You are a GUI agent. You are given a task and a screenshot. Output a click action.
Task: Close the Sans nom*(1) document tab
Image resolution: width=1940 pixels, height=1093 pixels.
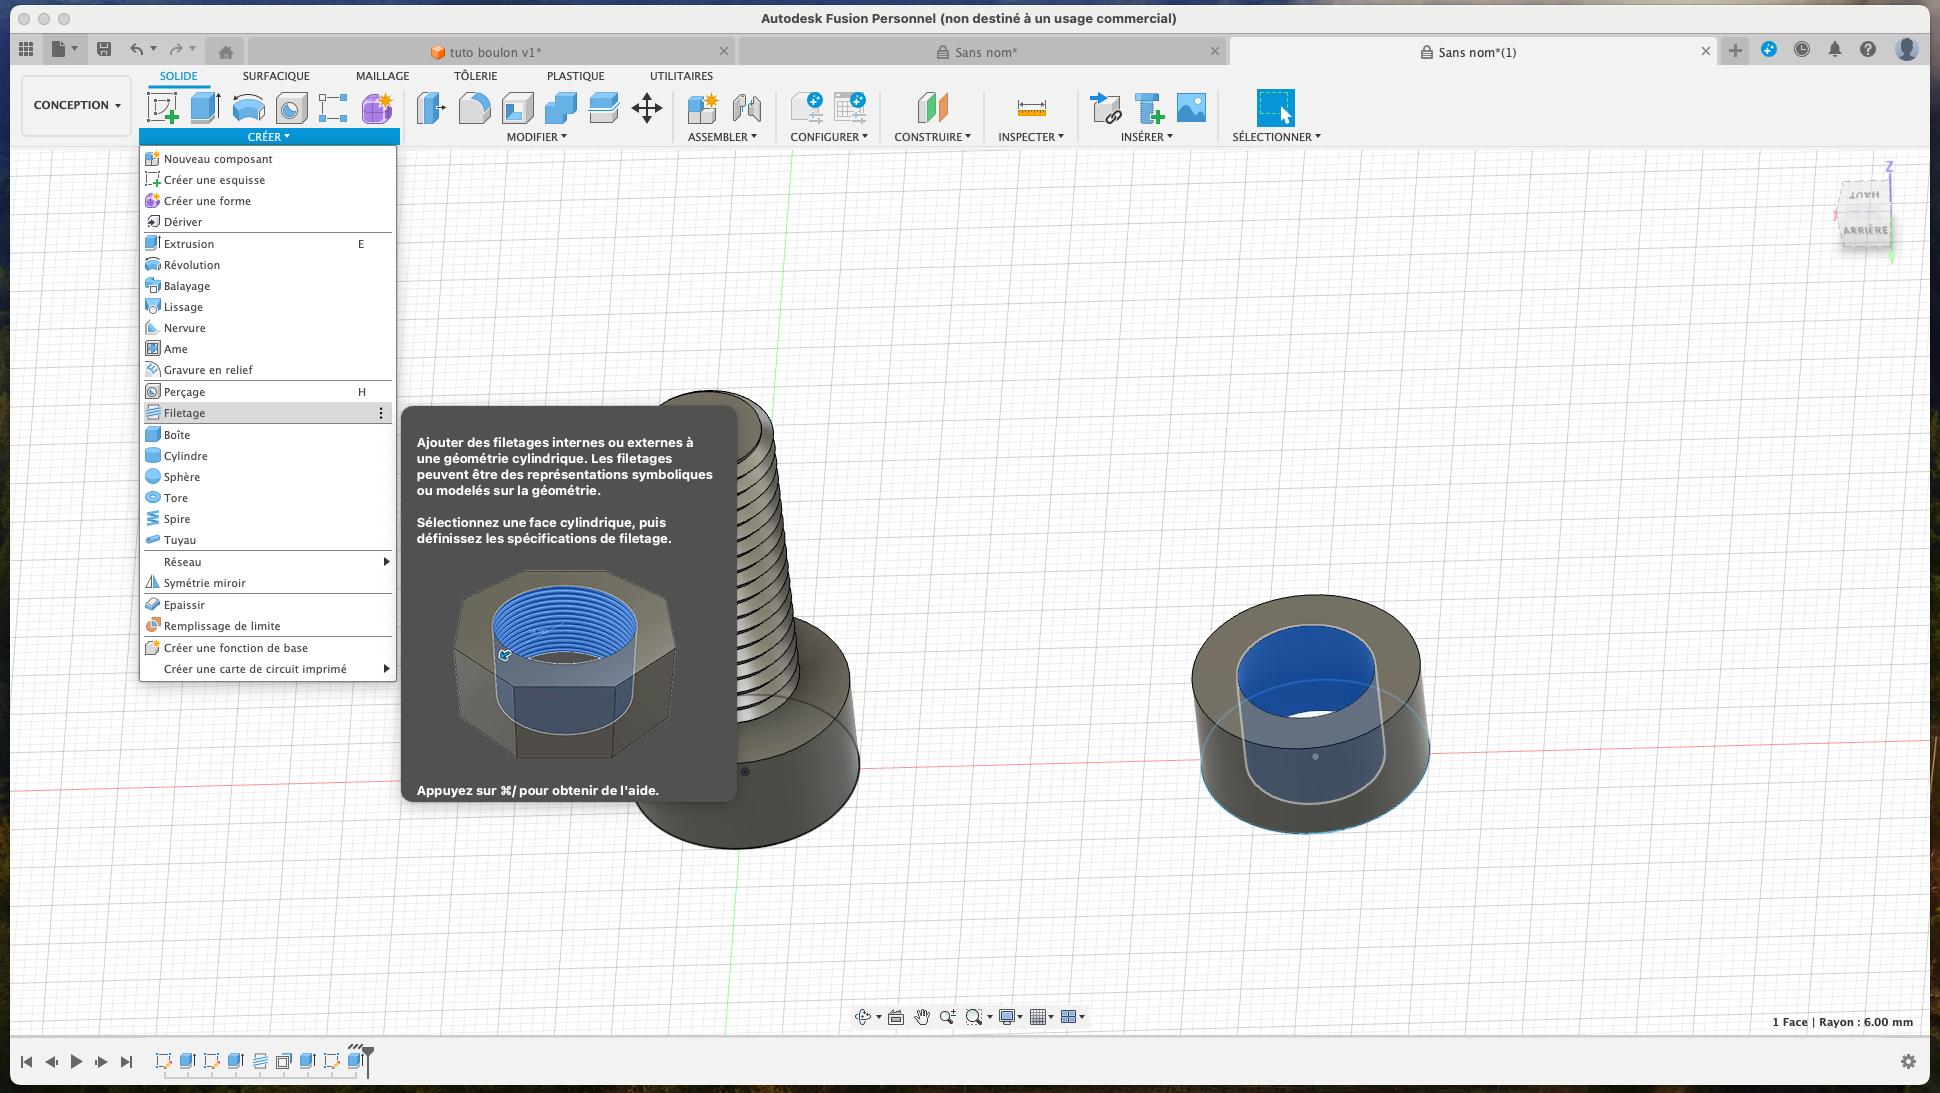click(x=1706, y=51)
